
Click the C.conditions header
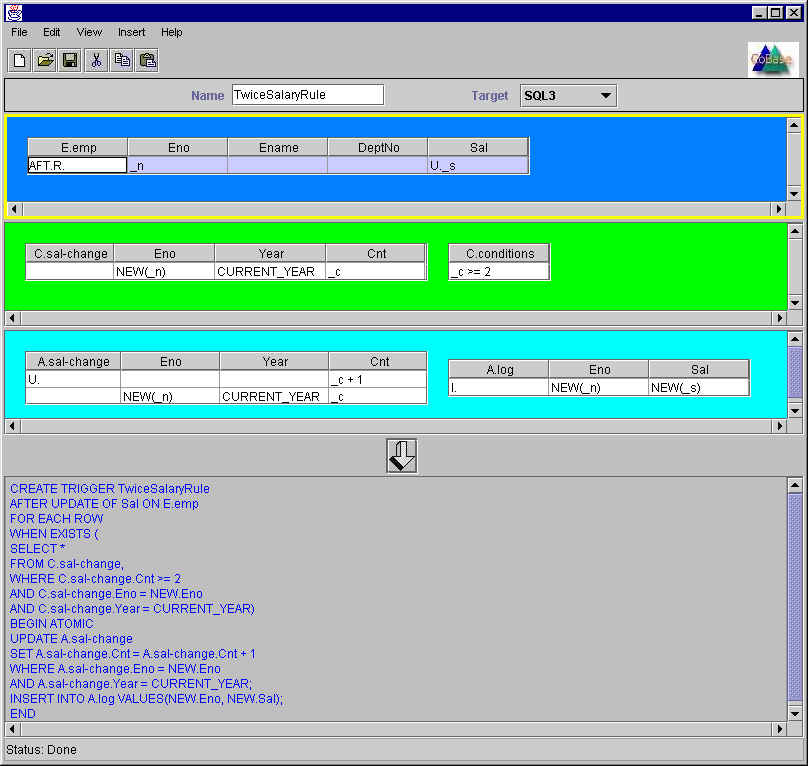point(499,254)
